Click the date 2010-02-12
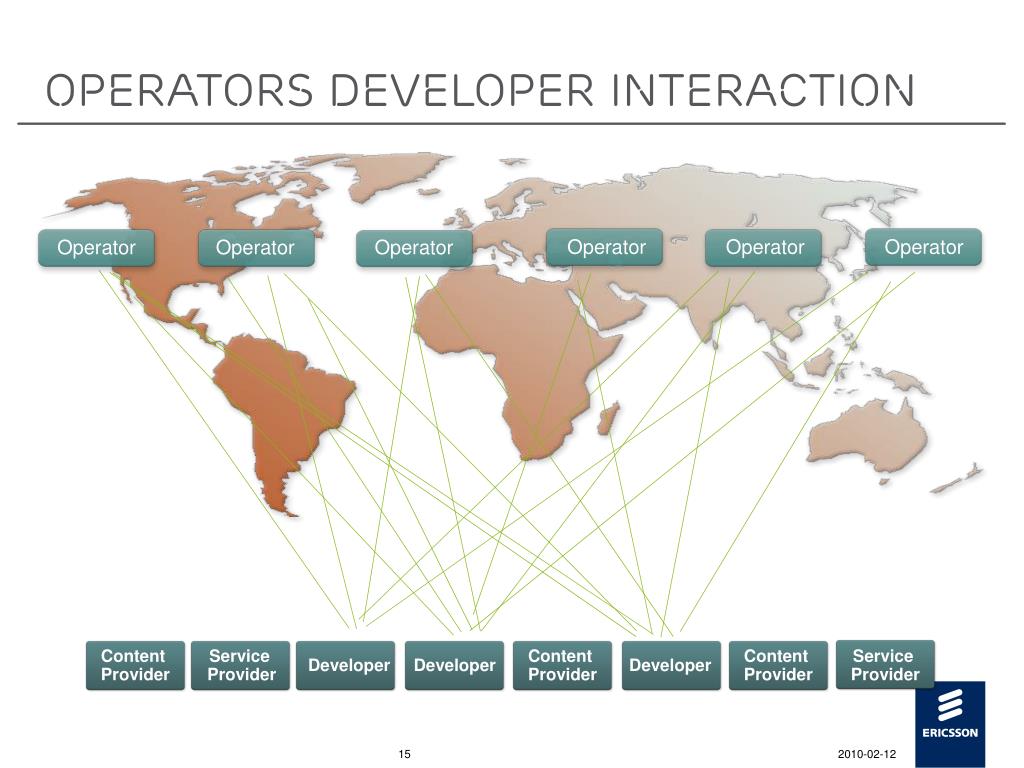 867,754
